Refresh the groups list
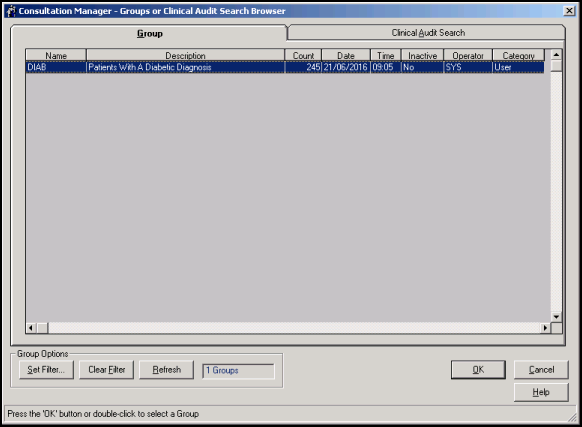This screenshot has width=582, height=427. [x=167, y=370]
